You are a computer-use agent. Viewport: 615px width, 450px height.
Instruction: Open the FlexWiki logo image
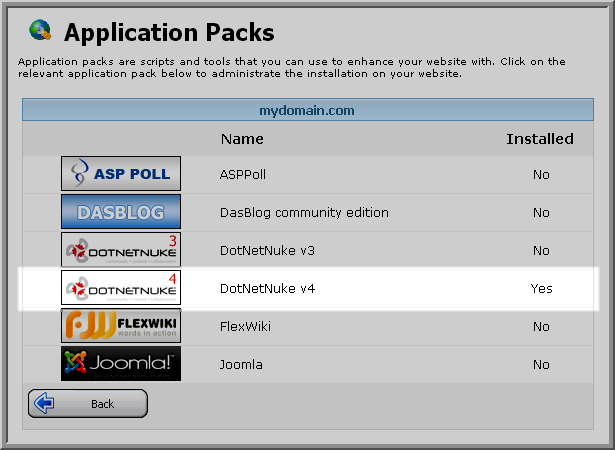click(x=121, y=326)
